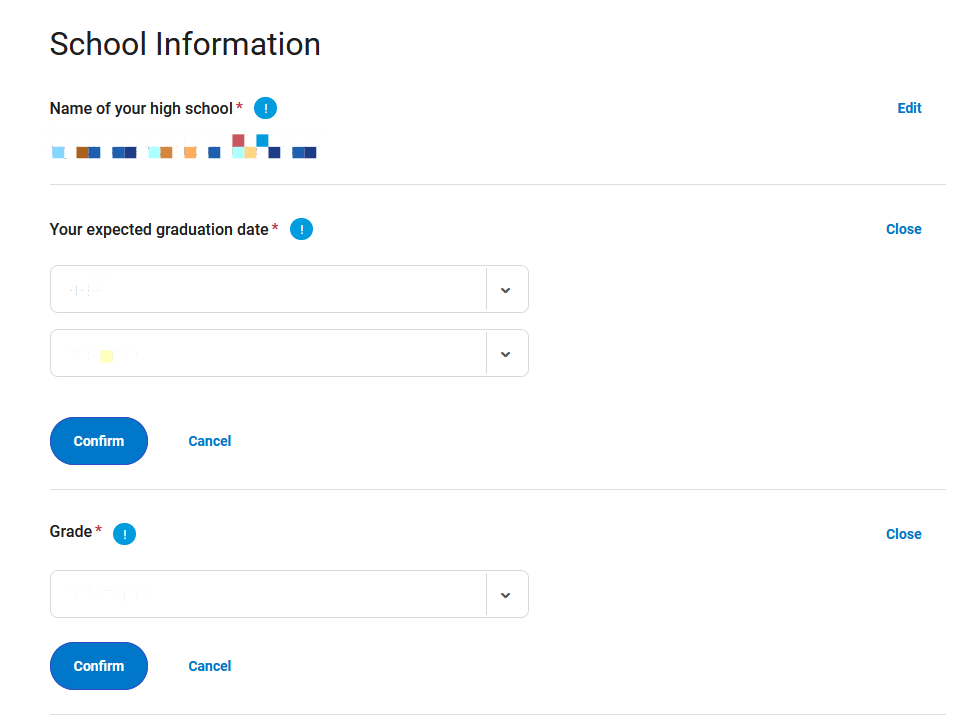The image size is (960, 723).
Task: Click info icon next to expected graduation date
Action: click(301, 229)
